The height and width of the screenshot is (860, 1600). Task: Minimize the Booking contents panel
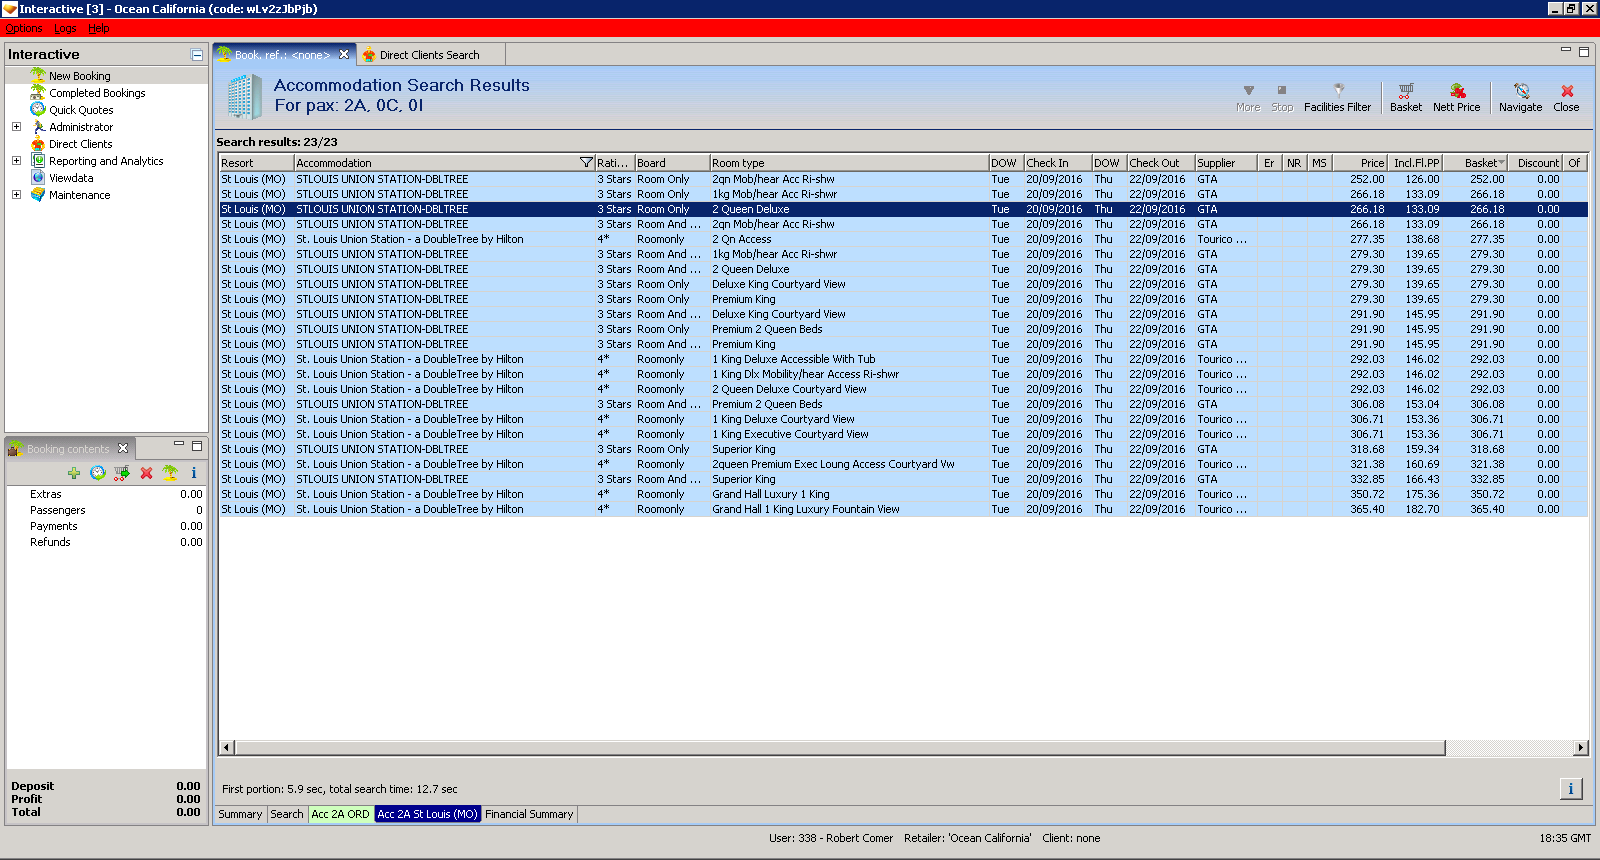[x=179, y=444]
